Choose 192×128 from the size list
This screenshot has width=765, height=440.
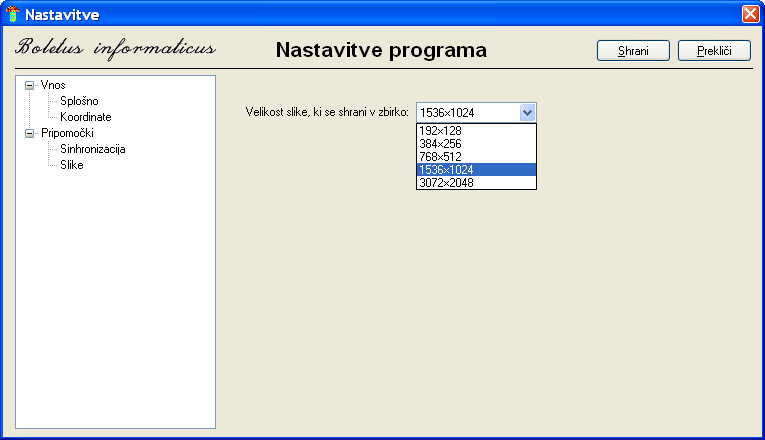pyautogui.click(x=440, y=131)
